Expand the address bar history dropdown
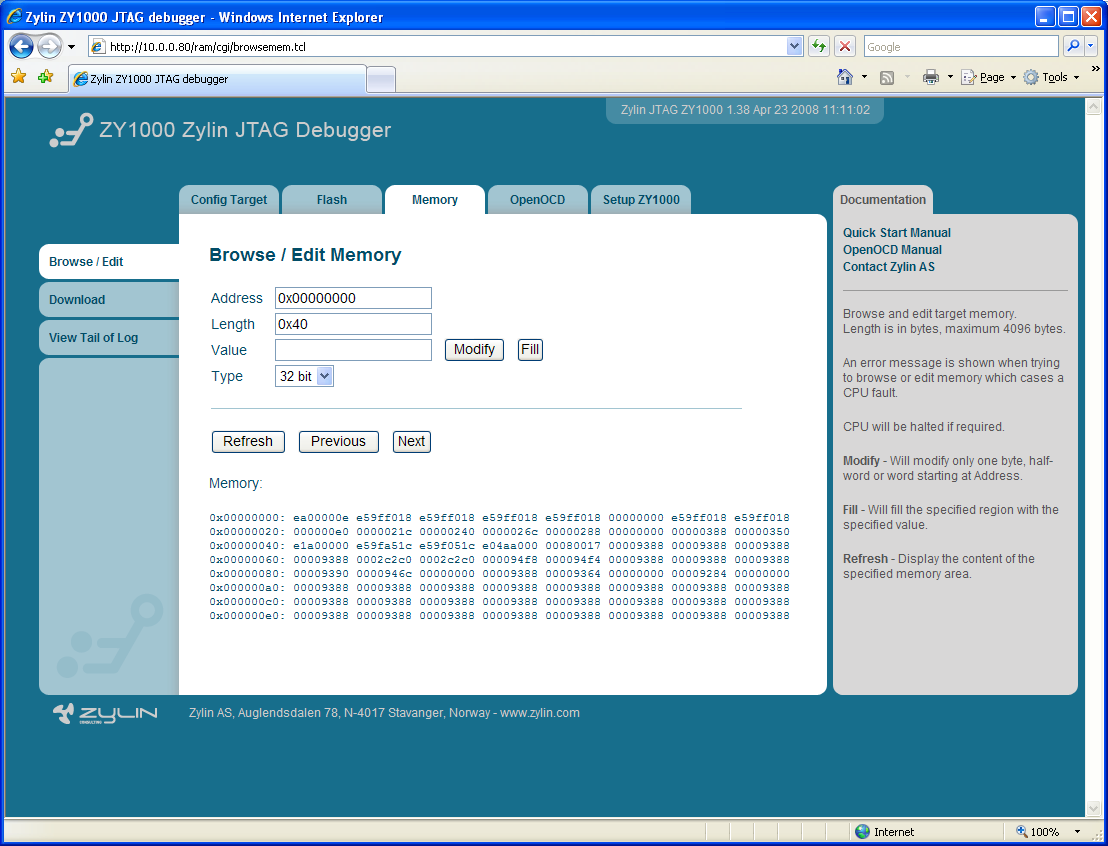This screenshot has width=1108, height=846. [794, 47]
